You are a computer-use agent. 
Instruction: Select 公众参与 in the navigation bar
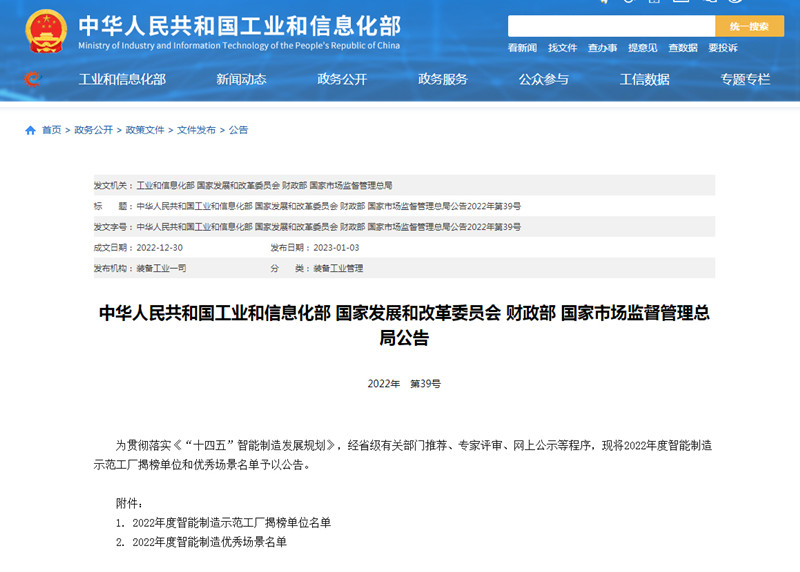tap(544, 80)
